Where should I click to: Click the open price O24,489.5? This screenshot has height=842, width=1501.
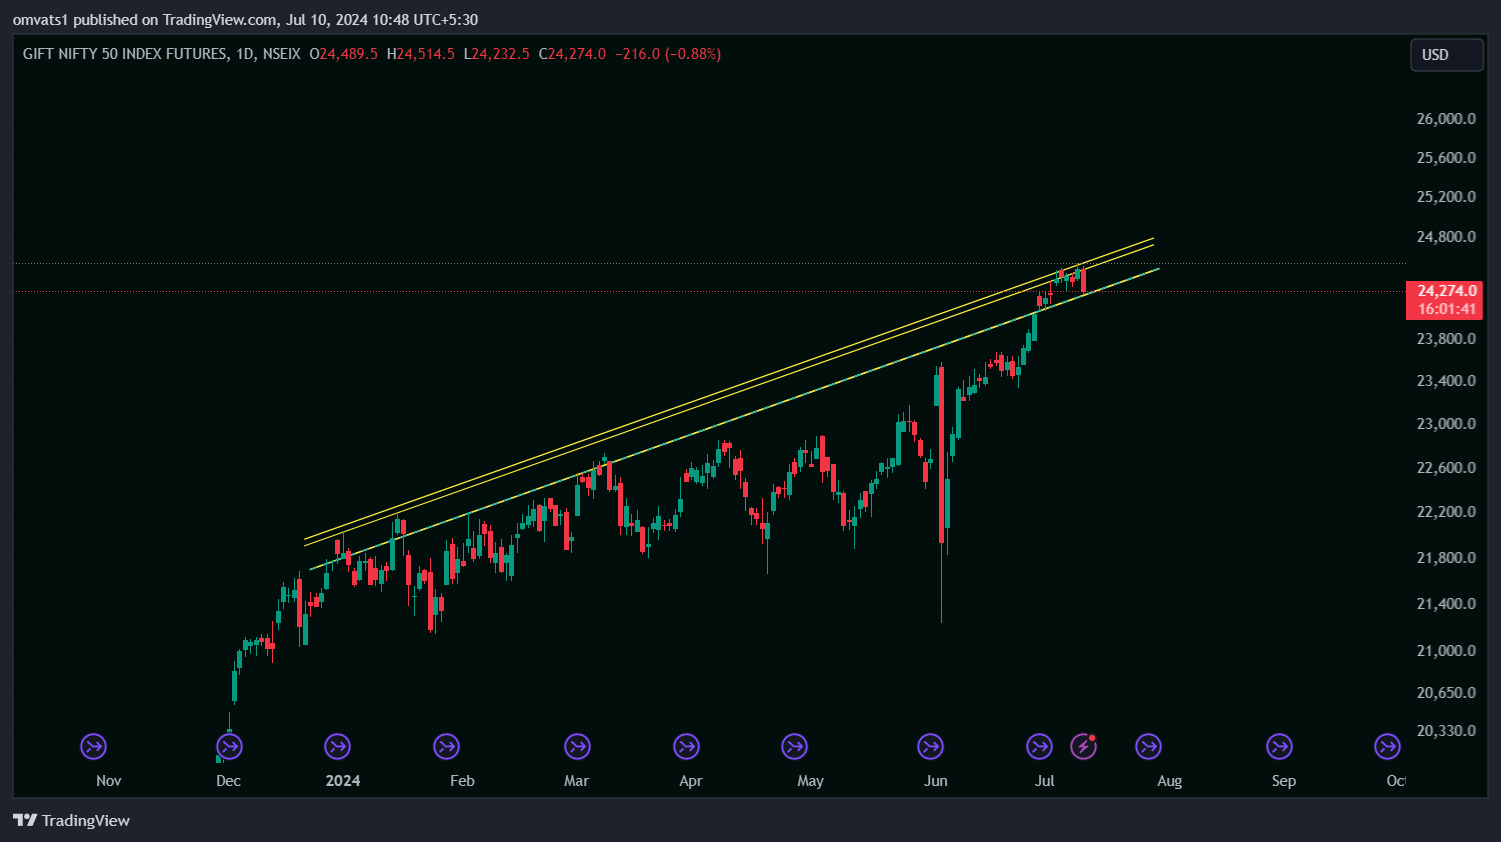point(343,54)
